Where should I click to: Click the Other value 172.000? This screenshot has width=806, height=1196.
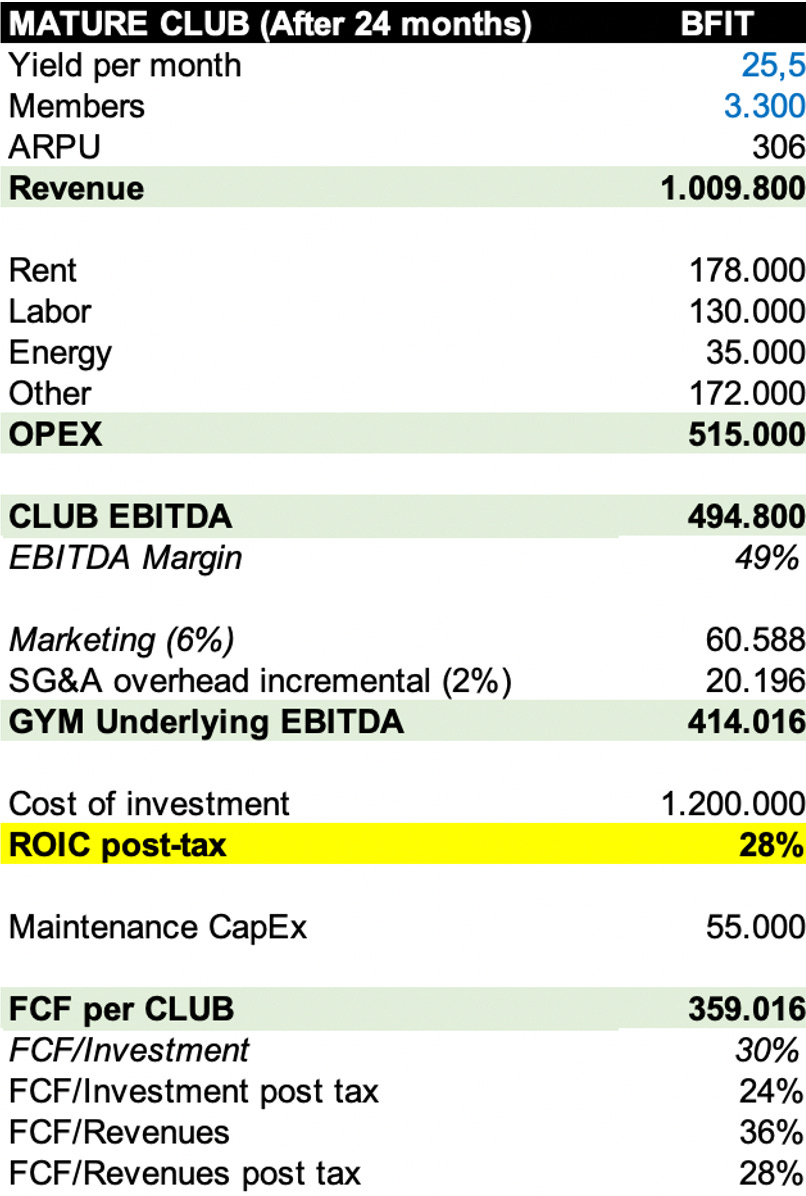(747, 394)
